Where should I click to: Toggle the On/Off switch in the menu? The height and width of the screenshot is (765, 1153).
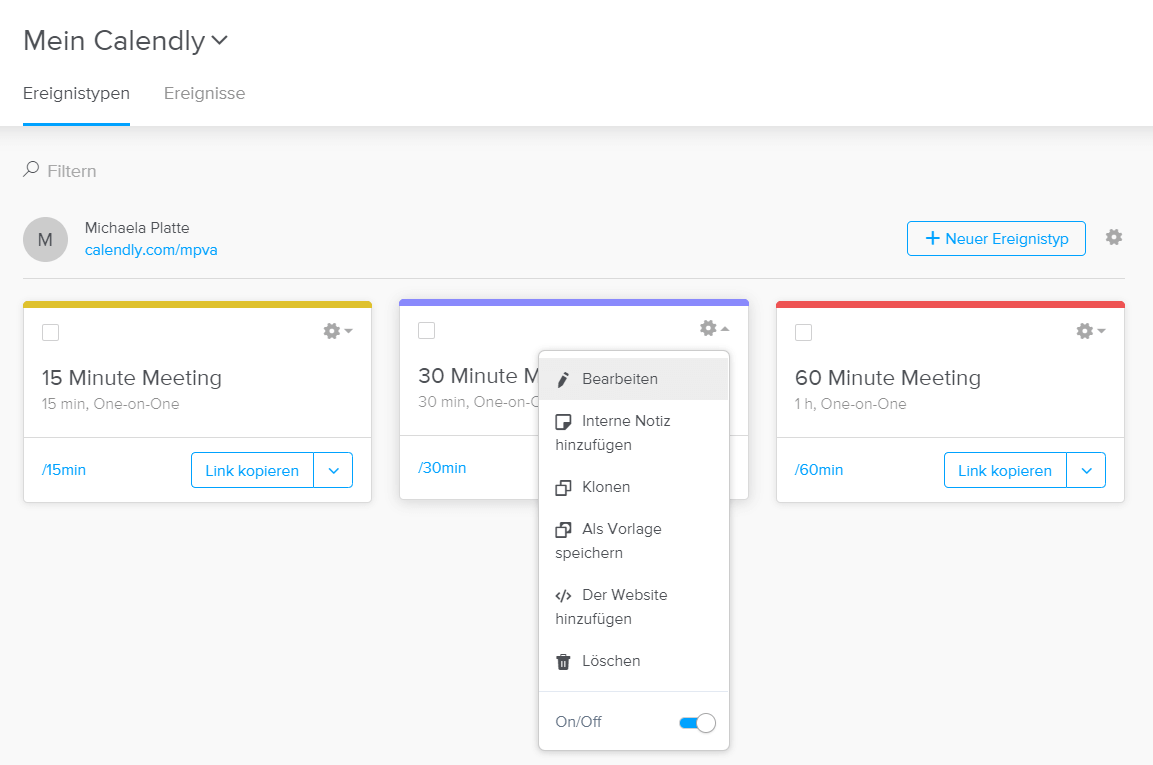(x=697, y=723)
